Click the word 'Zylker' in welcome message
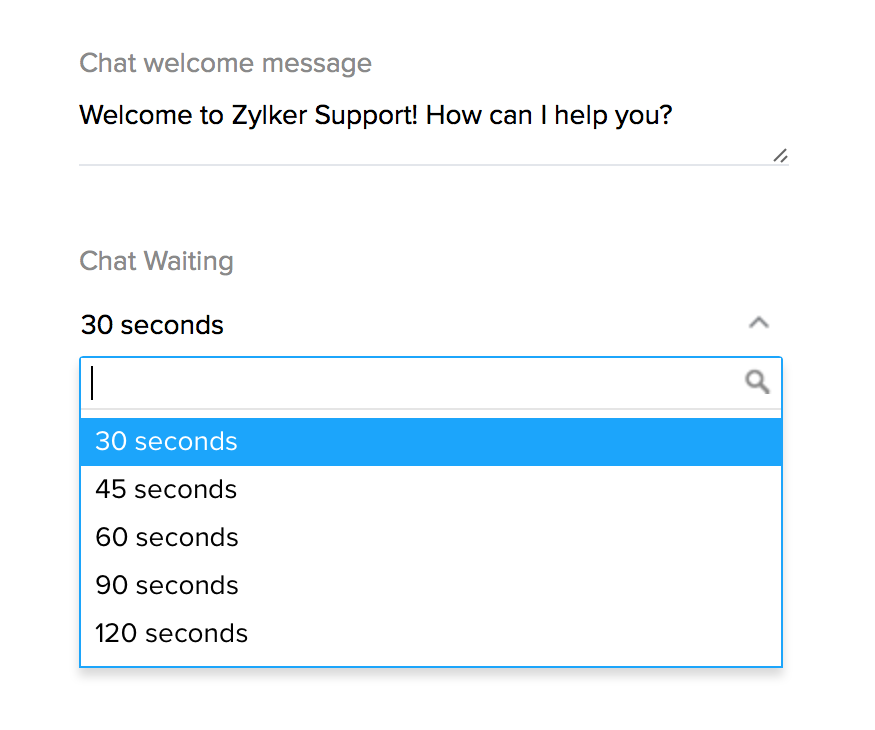 click(x=268, y=115)
